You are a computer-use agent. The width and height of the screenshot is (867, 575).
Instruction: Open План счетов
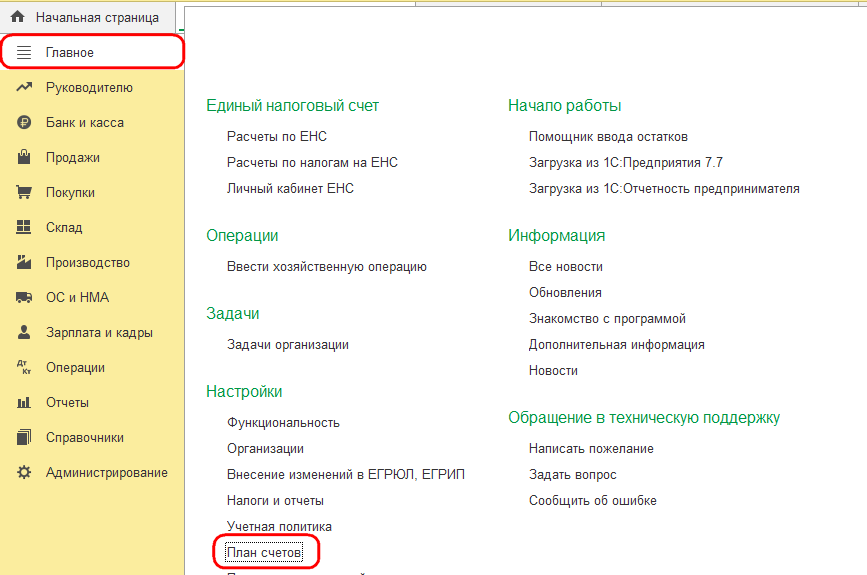pos(264,552)
